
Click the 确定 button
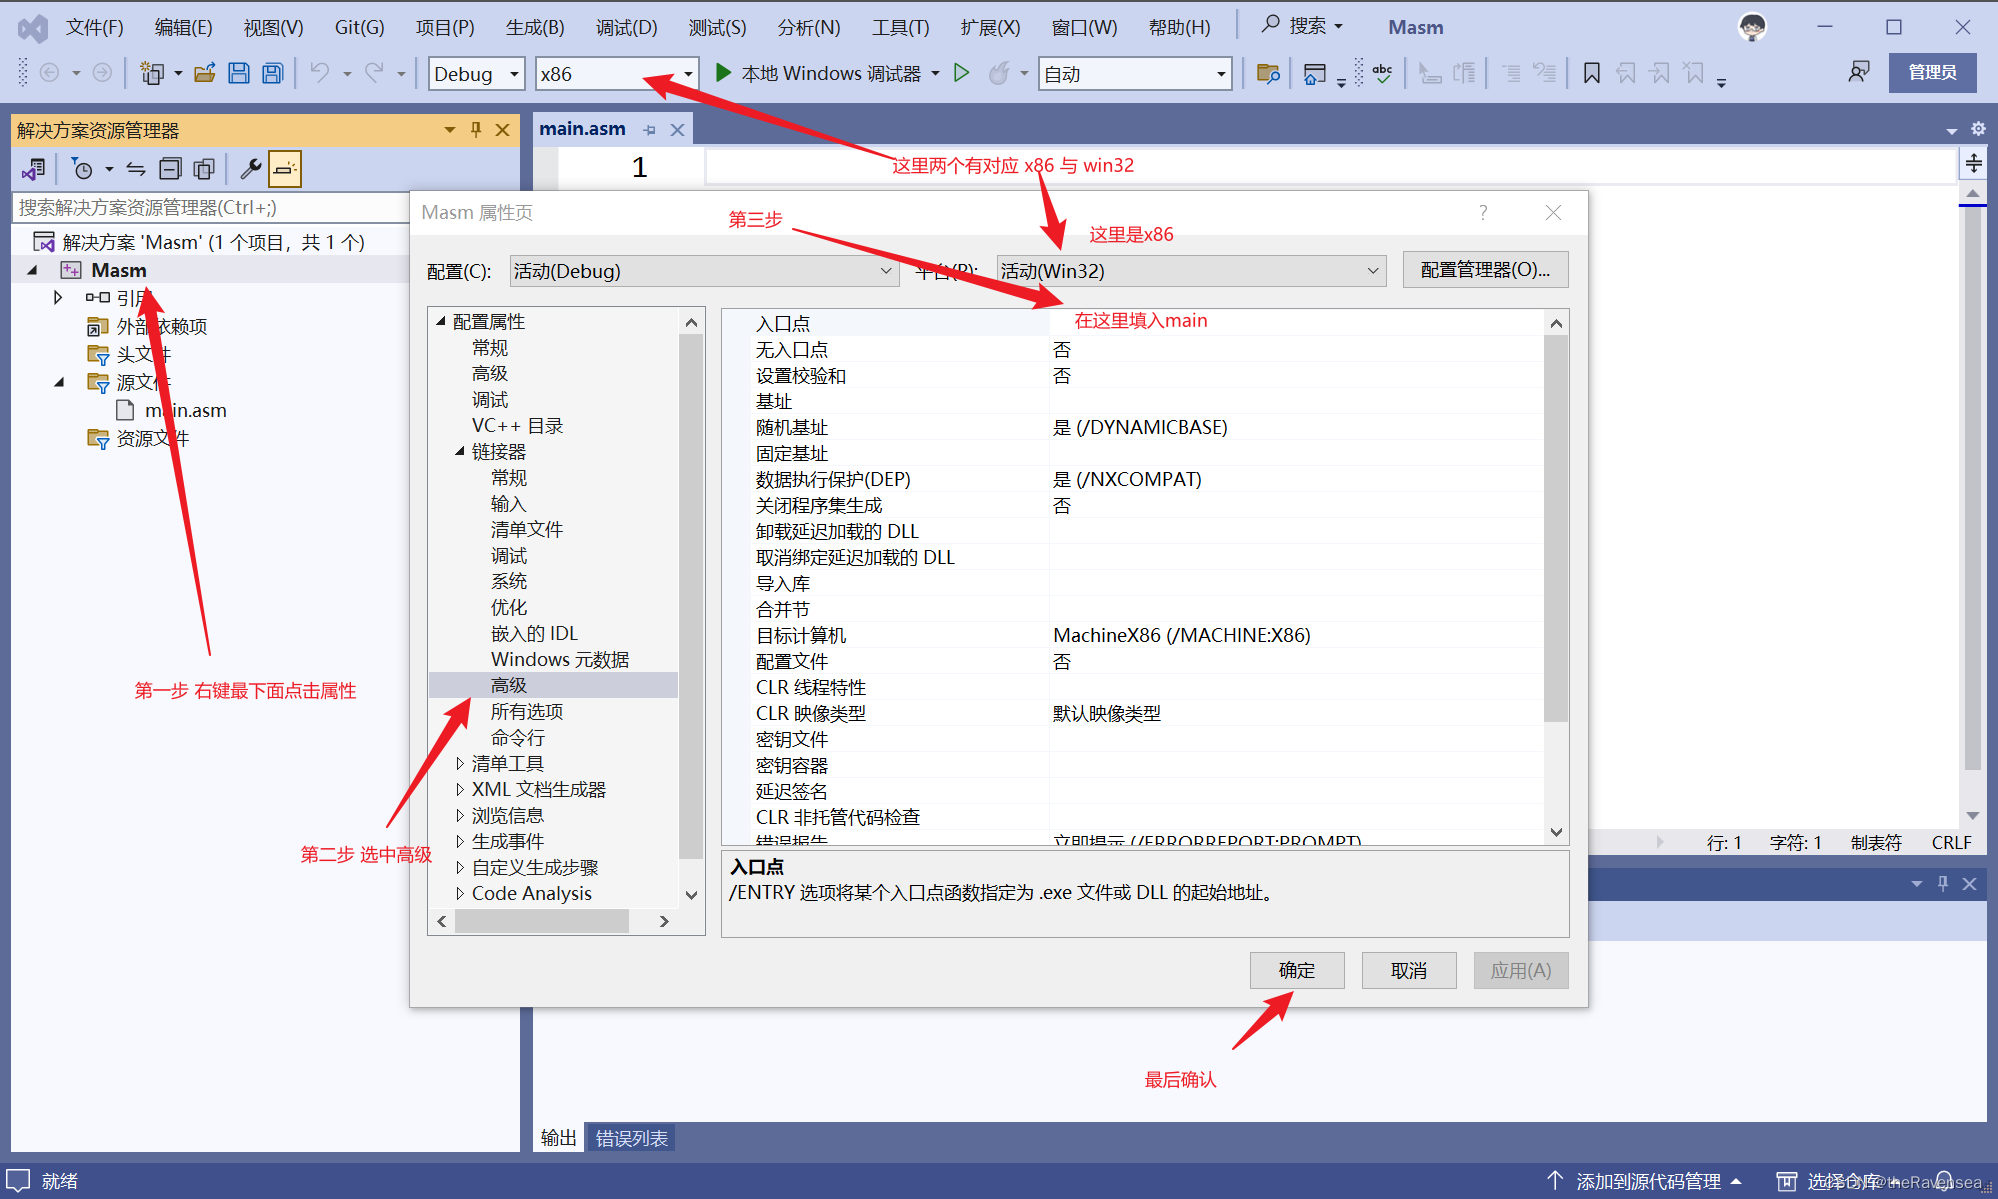pos(1296,970)
